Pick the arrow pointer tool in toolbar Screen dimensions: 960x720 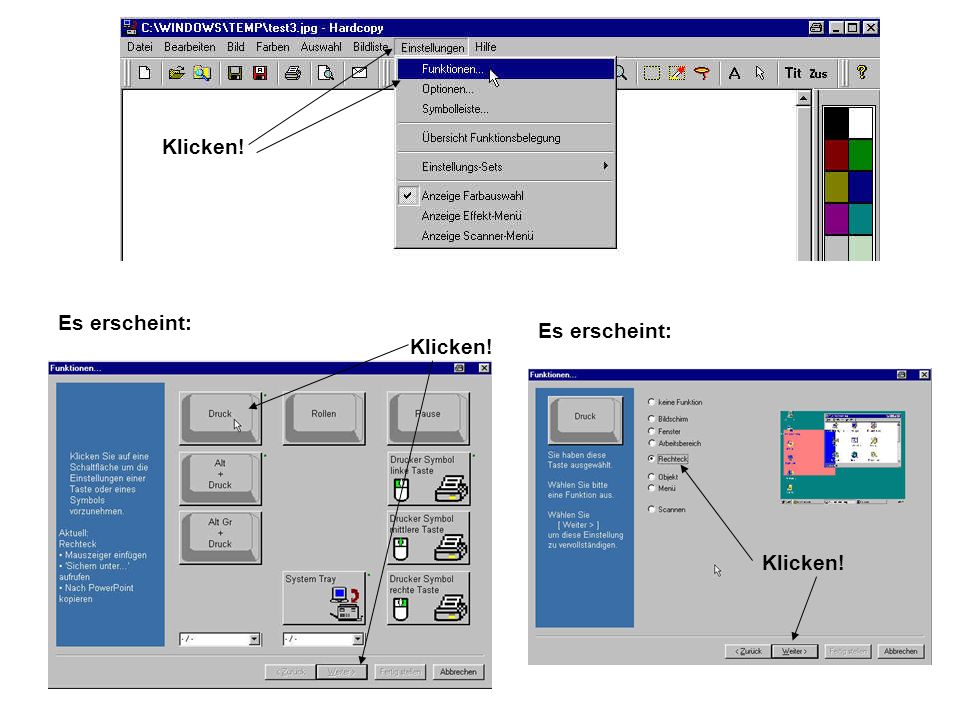click(760, 73)
